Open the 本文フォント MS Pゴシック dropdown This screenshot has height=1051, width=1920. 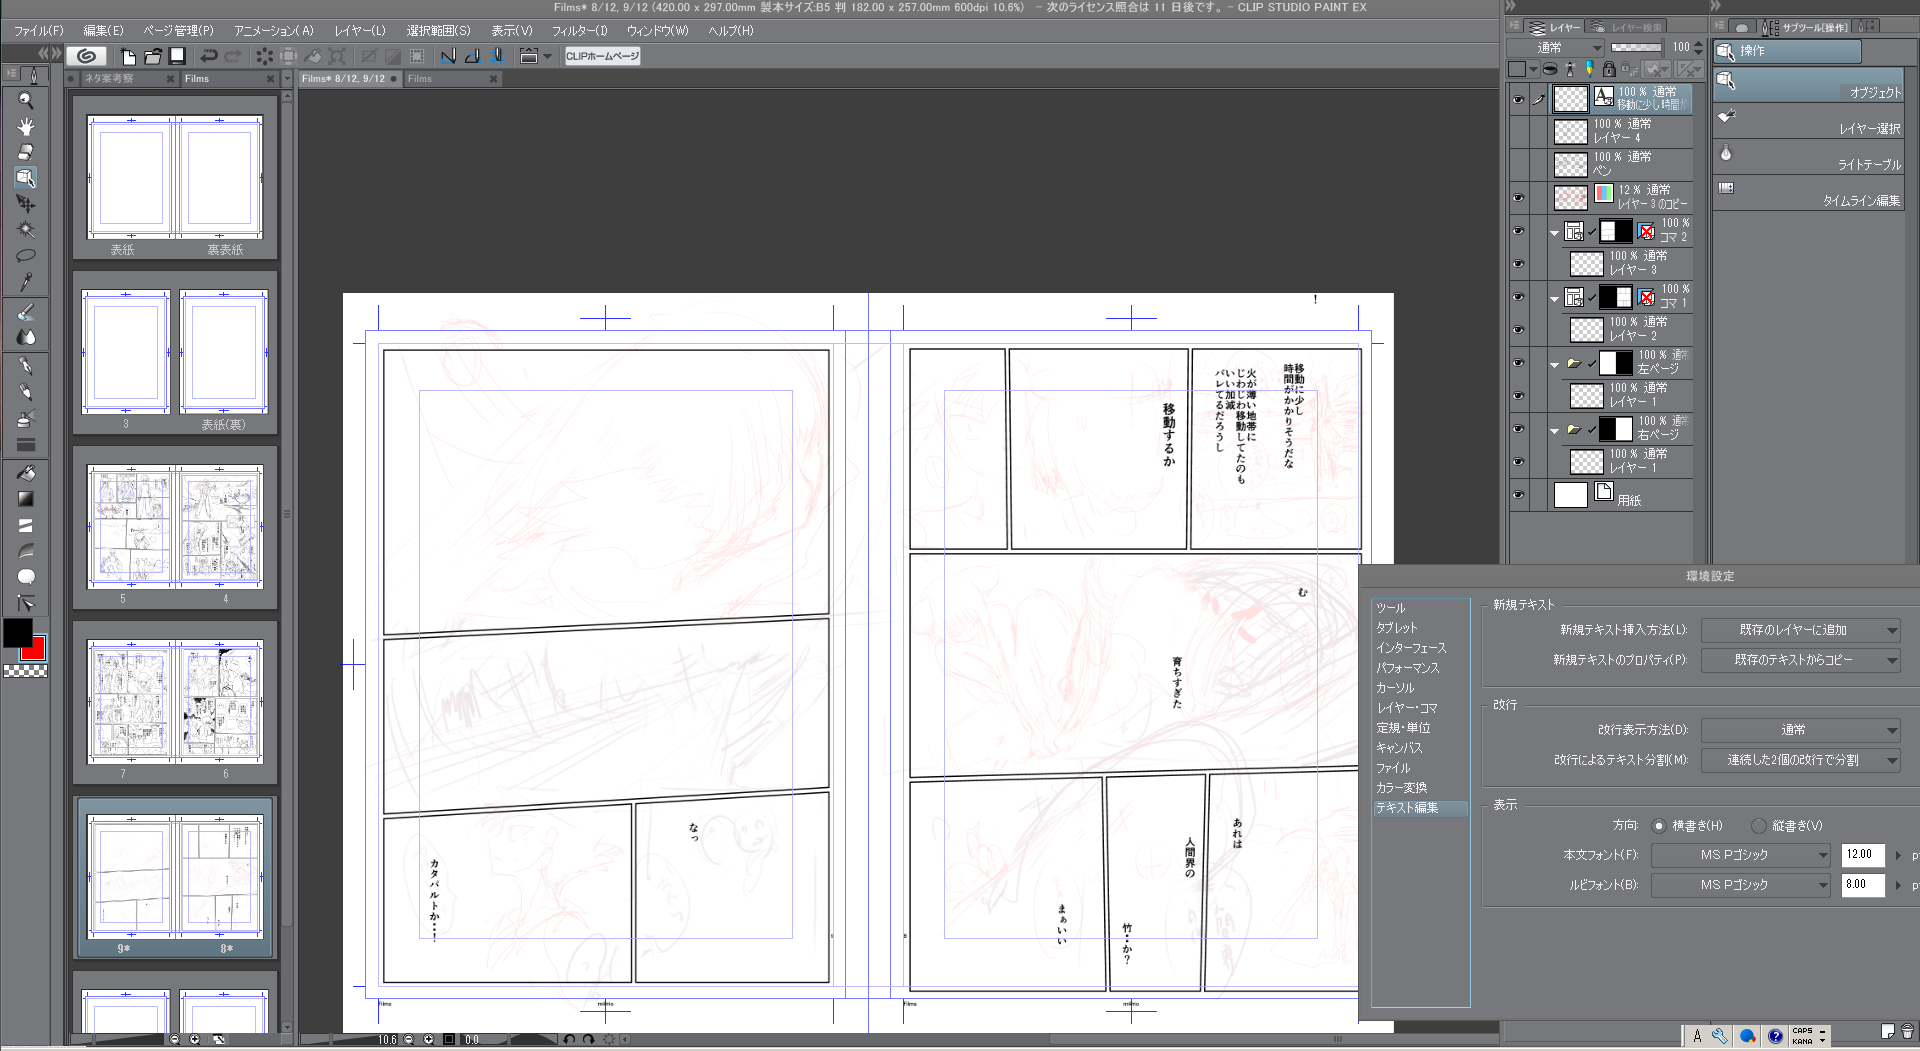(x=1740, y=855)
